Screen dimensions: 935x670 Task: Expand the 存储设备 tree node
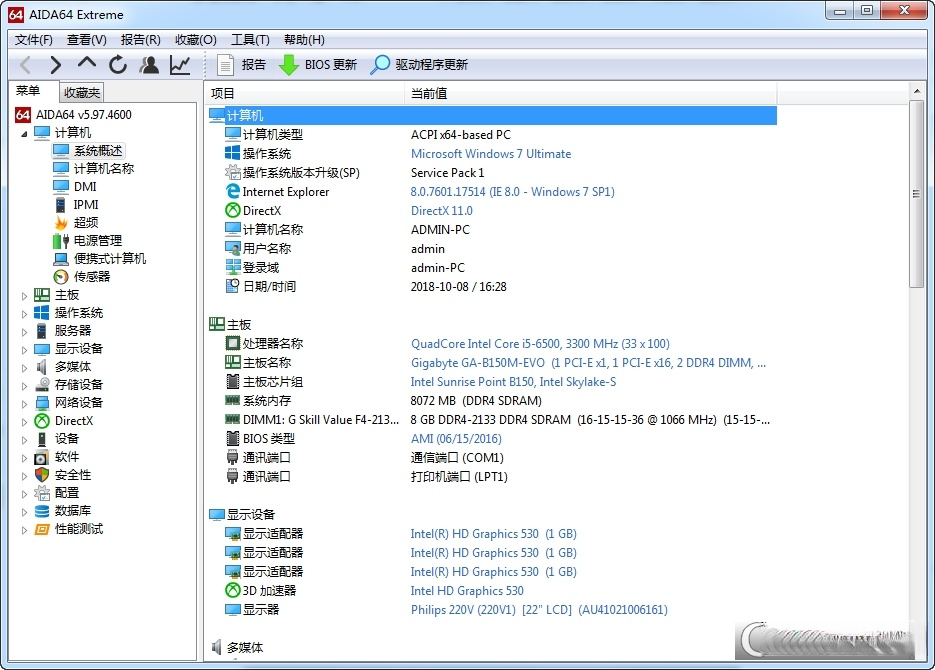pos(24,386)
